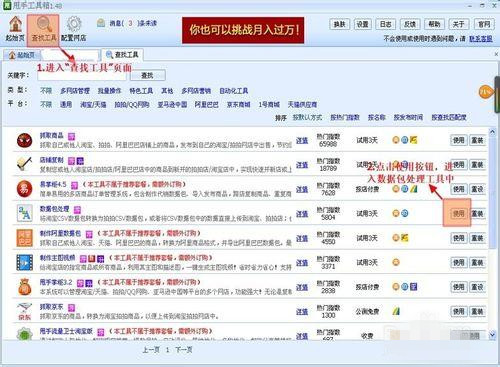Click the red 你也可以挑战月入过万 banner
Viewport: 500px width, 367px height.
(243, 30)
